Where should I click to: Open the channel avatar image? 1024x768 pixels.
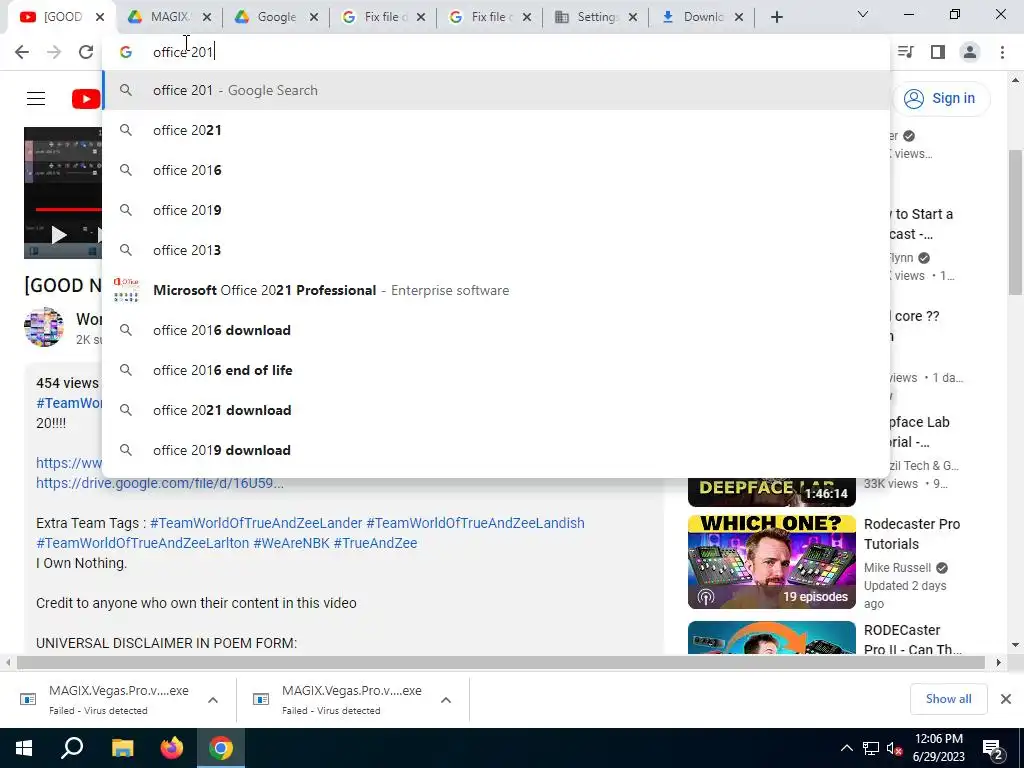[44, 327]
